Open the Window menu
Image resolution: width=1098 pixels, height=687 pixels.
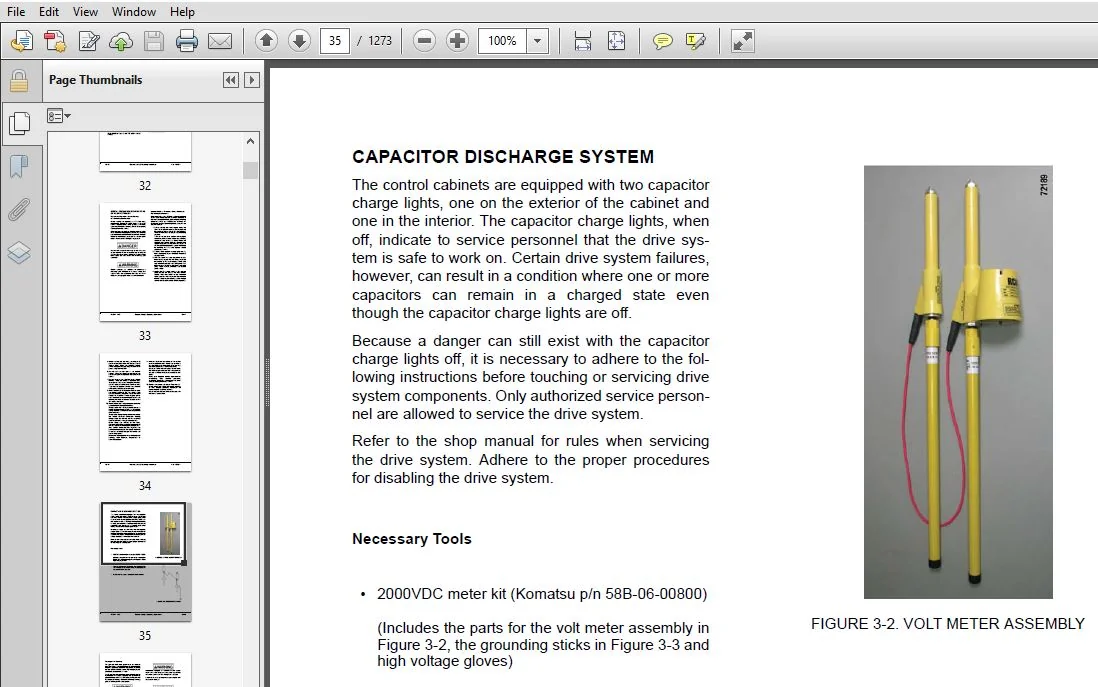coord(134,11)
